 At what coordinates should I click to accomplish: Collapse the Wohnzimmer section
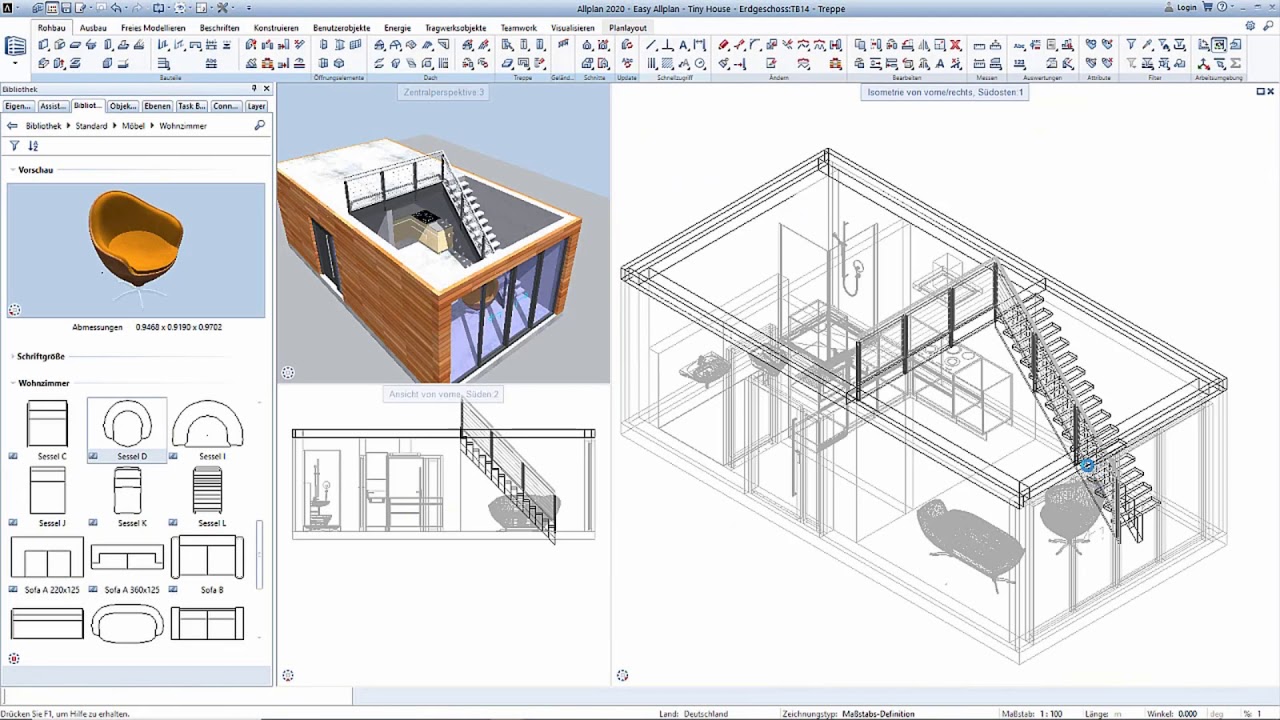point(12,383)
